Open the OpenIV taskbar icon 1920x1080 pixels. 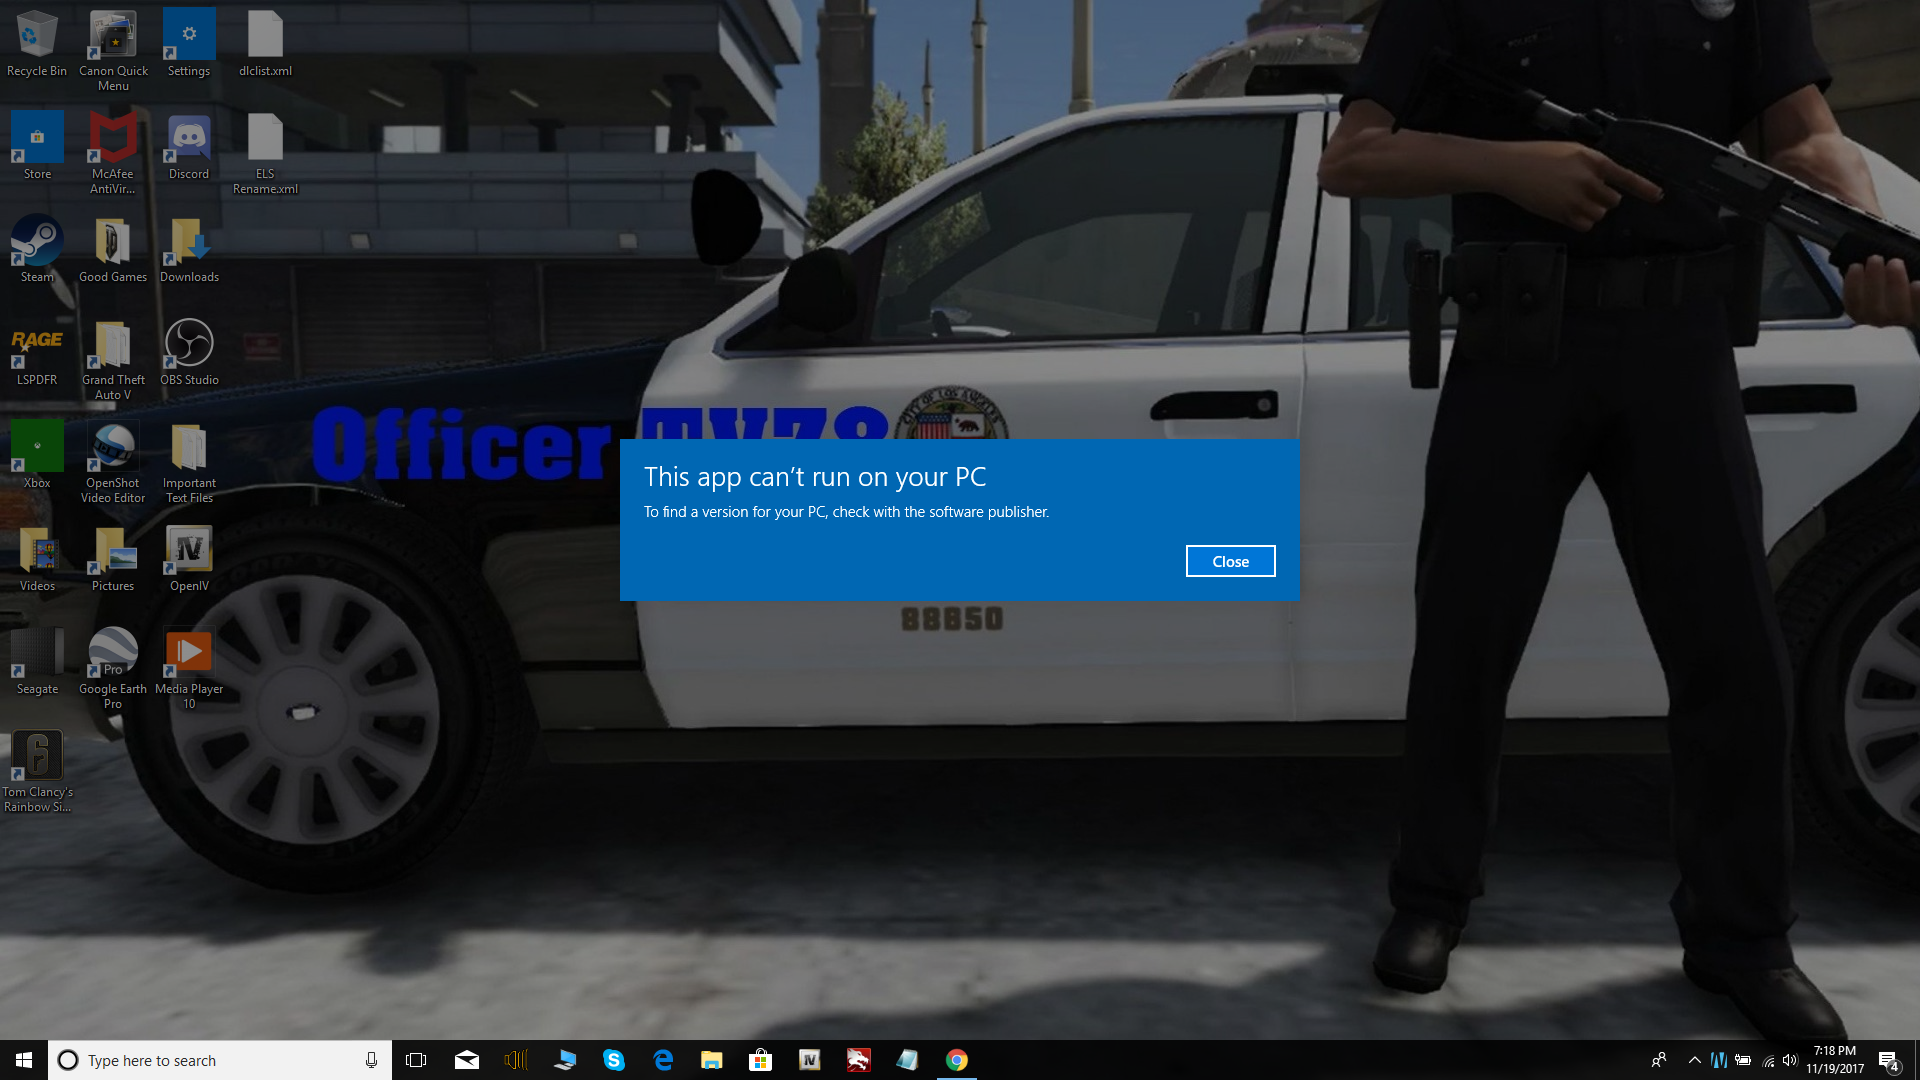click(x=809, y=1060)
